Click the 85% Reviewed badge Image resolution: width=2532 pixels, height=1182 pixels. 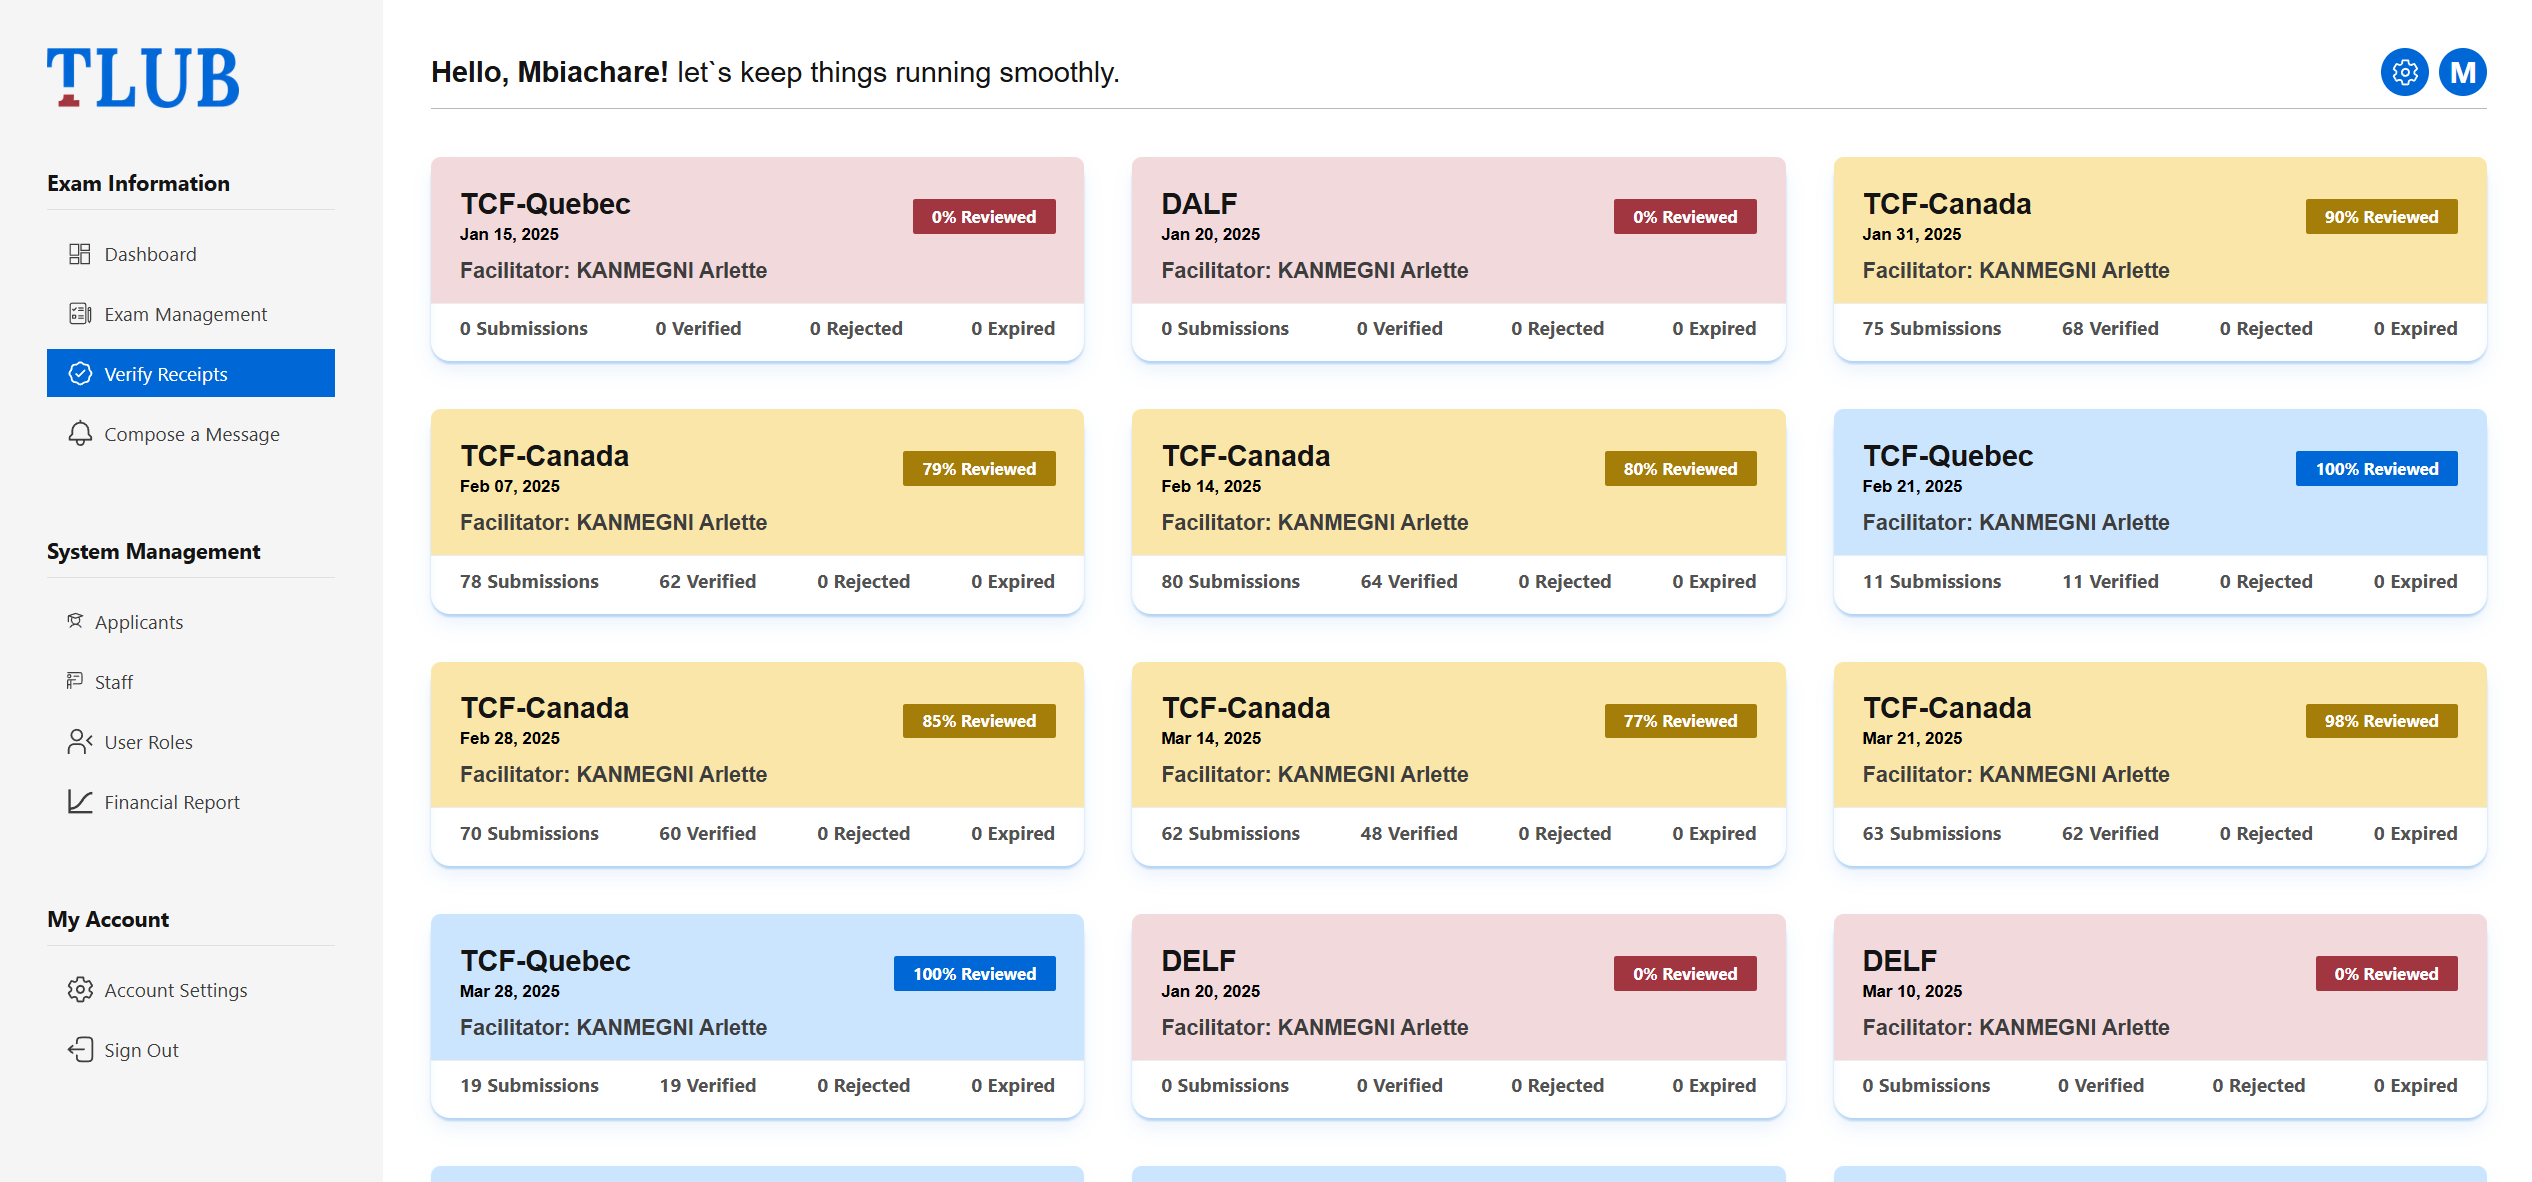click(979, 721)
